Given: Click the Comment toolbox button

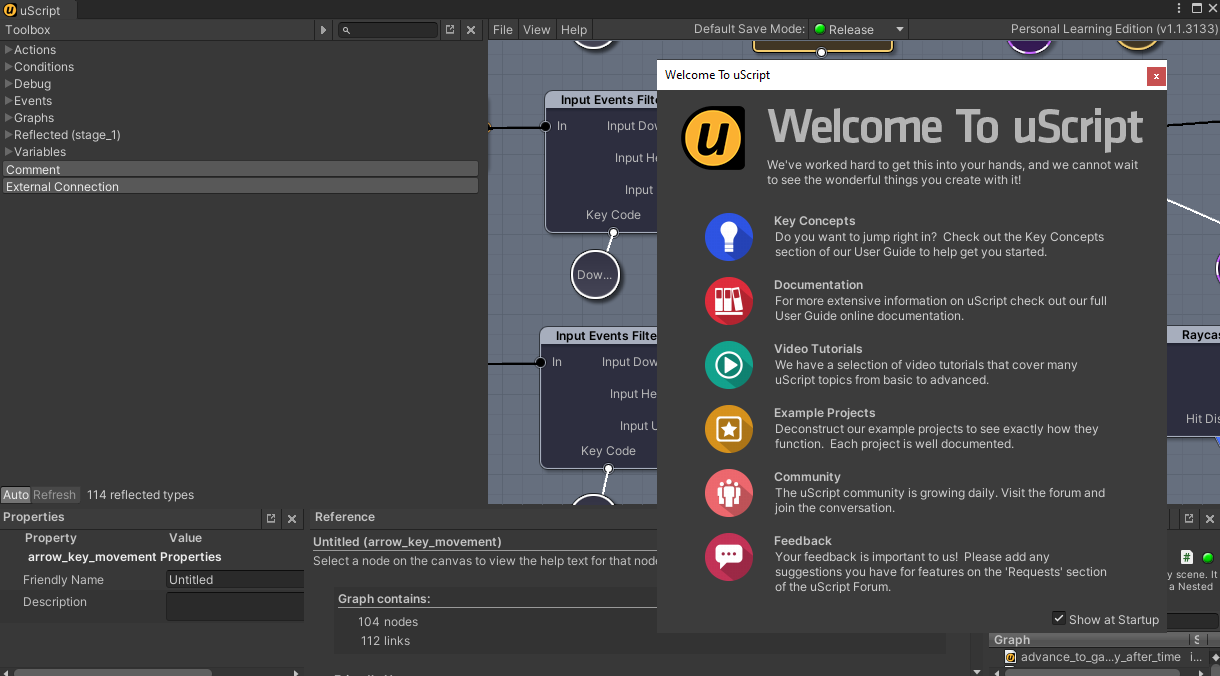Looking at the screenshot, I should pyautogui.click(x=240, y=170).
